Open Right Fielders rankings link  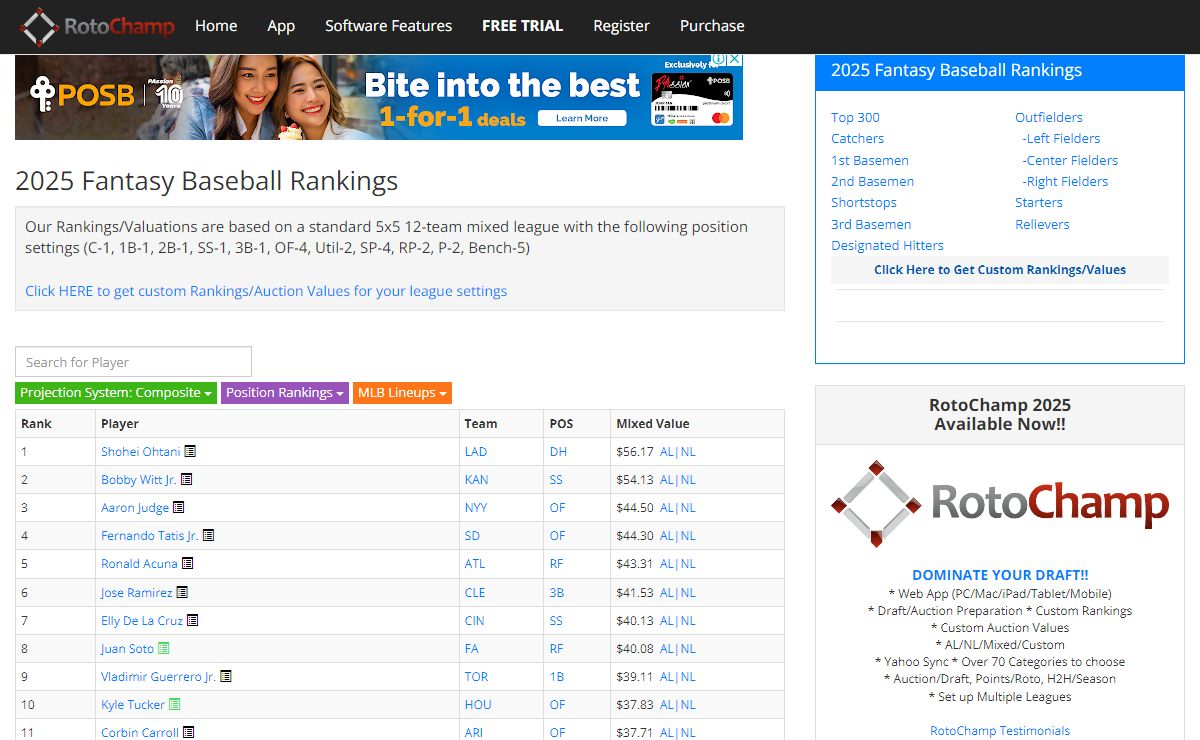click(1065, 182)
